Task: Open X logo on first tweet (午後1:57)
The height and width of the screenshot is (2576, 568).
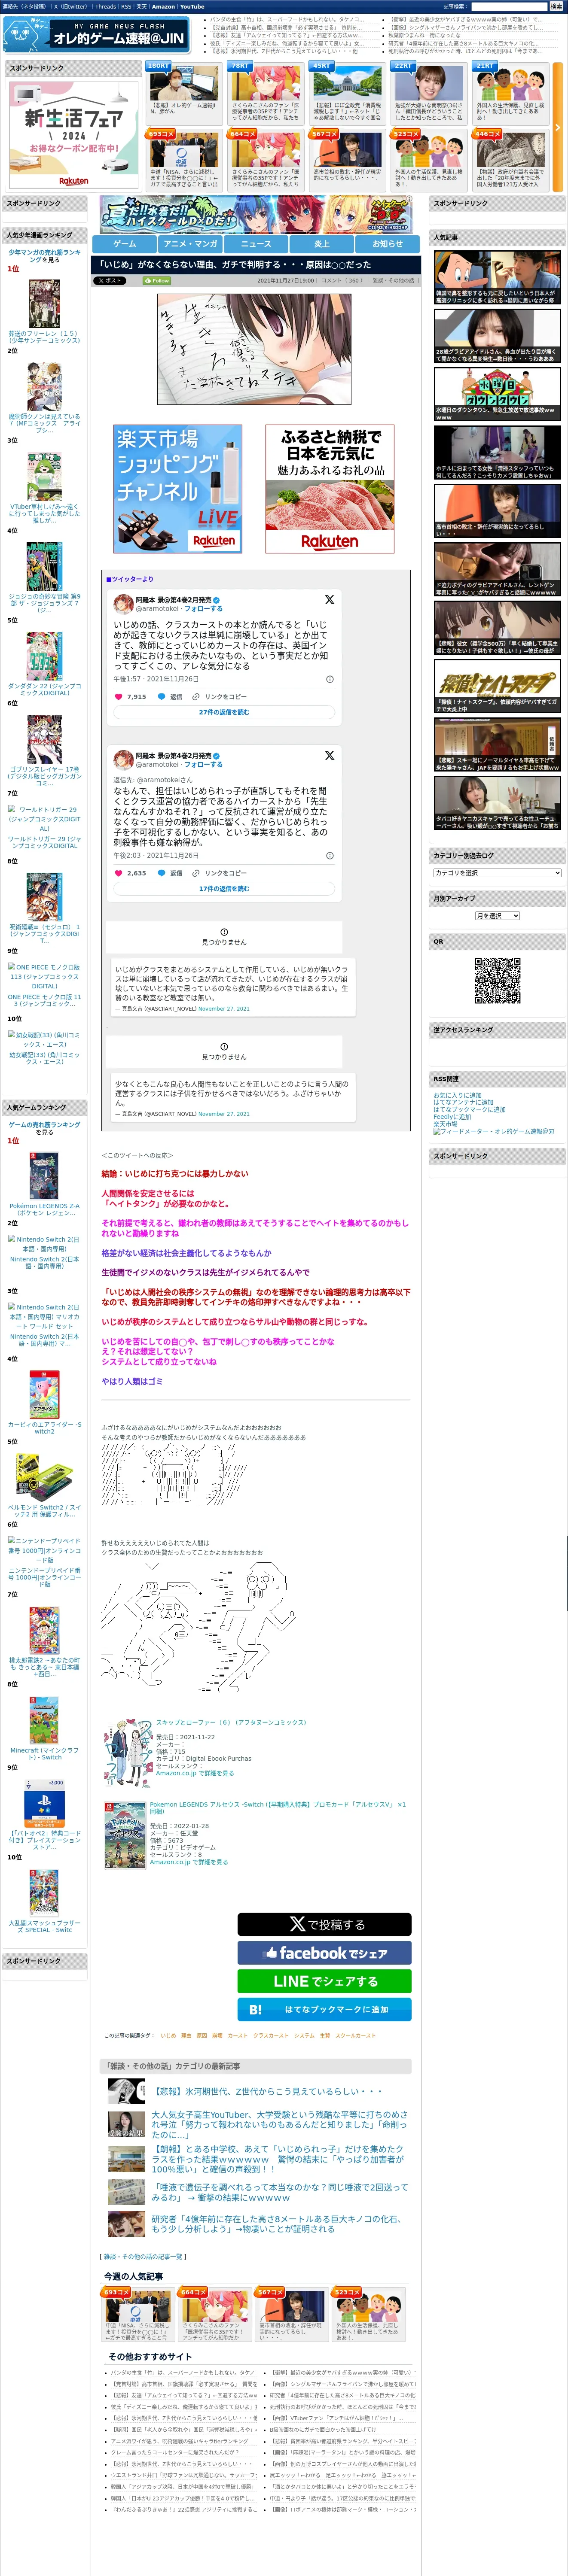Action: pos(329,600)
